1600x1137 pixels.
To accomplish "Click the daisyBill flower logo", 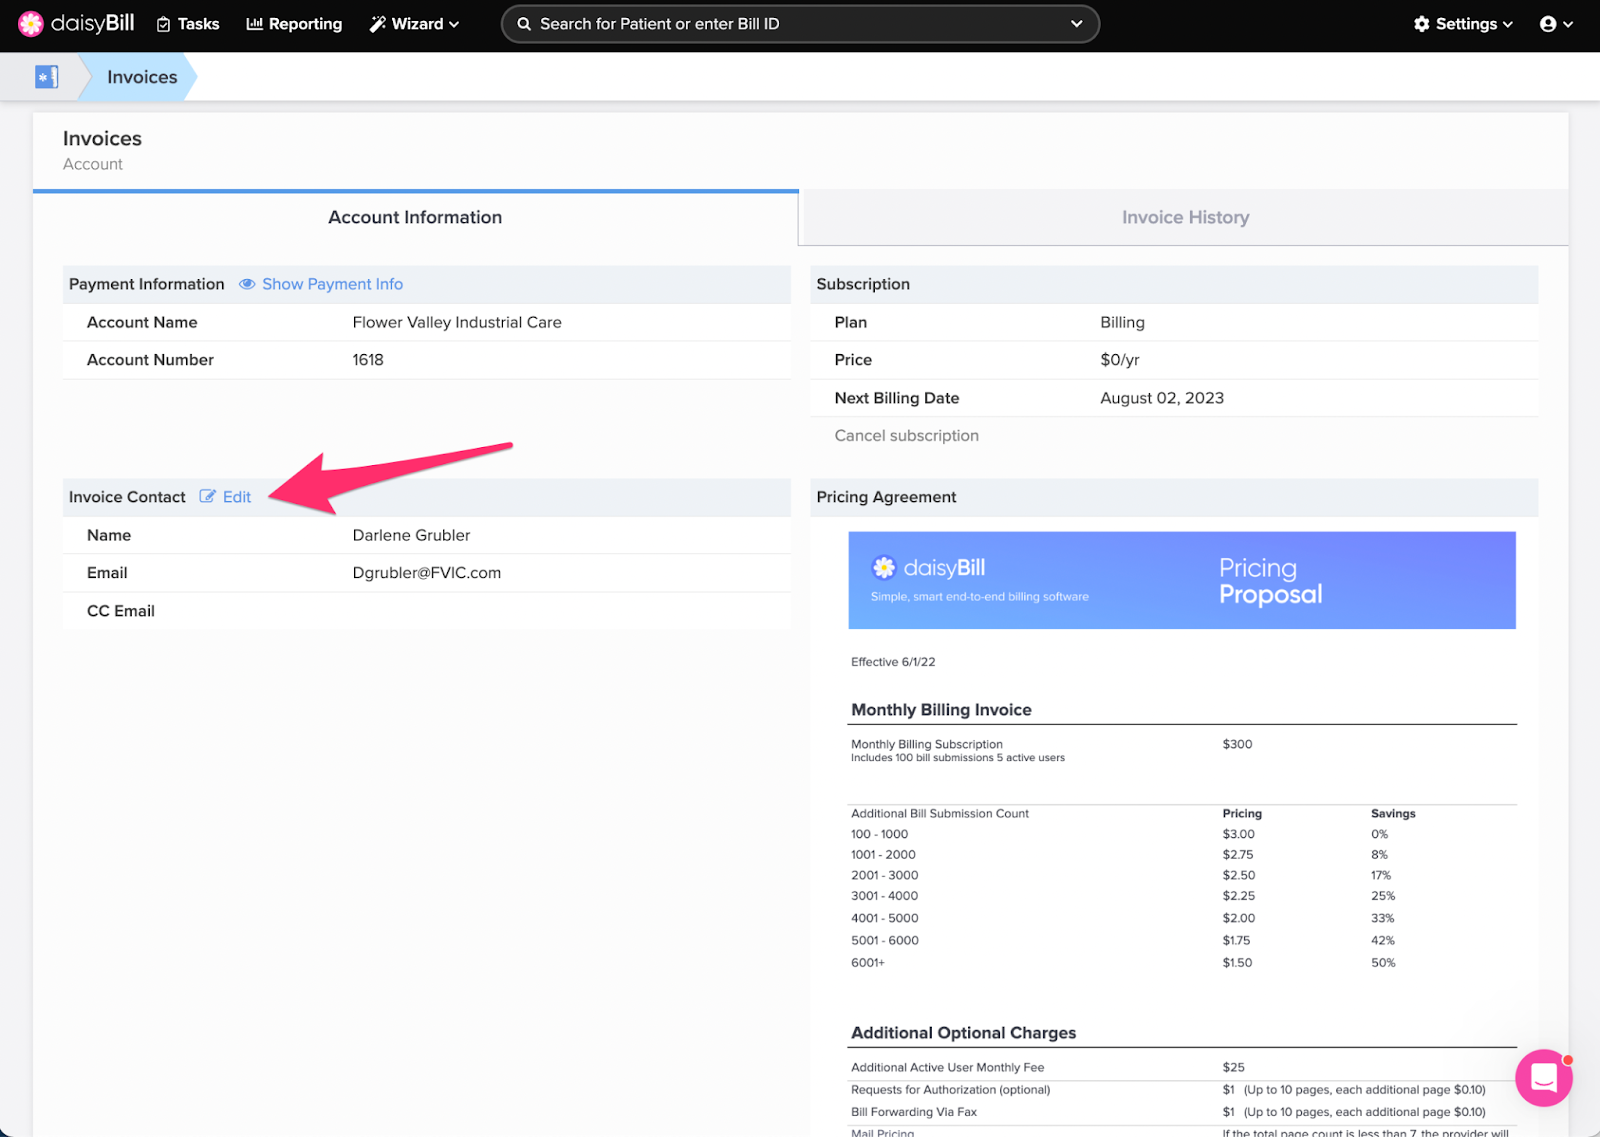I will (31, 23).
